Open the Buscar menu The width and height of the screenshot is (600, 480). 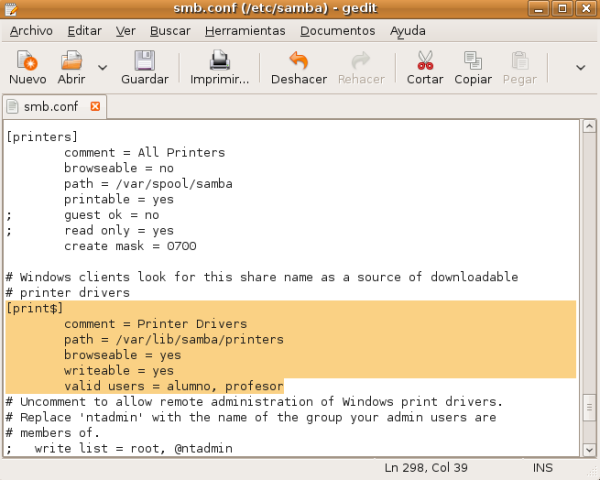click(x=170, y=31)
